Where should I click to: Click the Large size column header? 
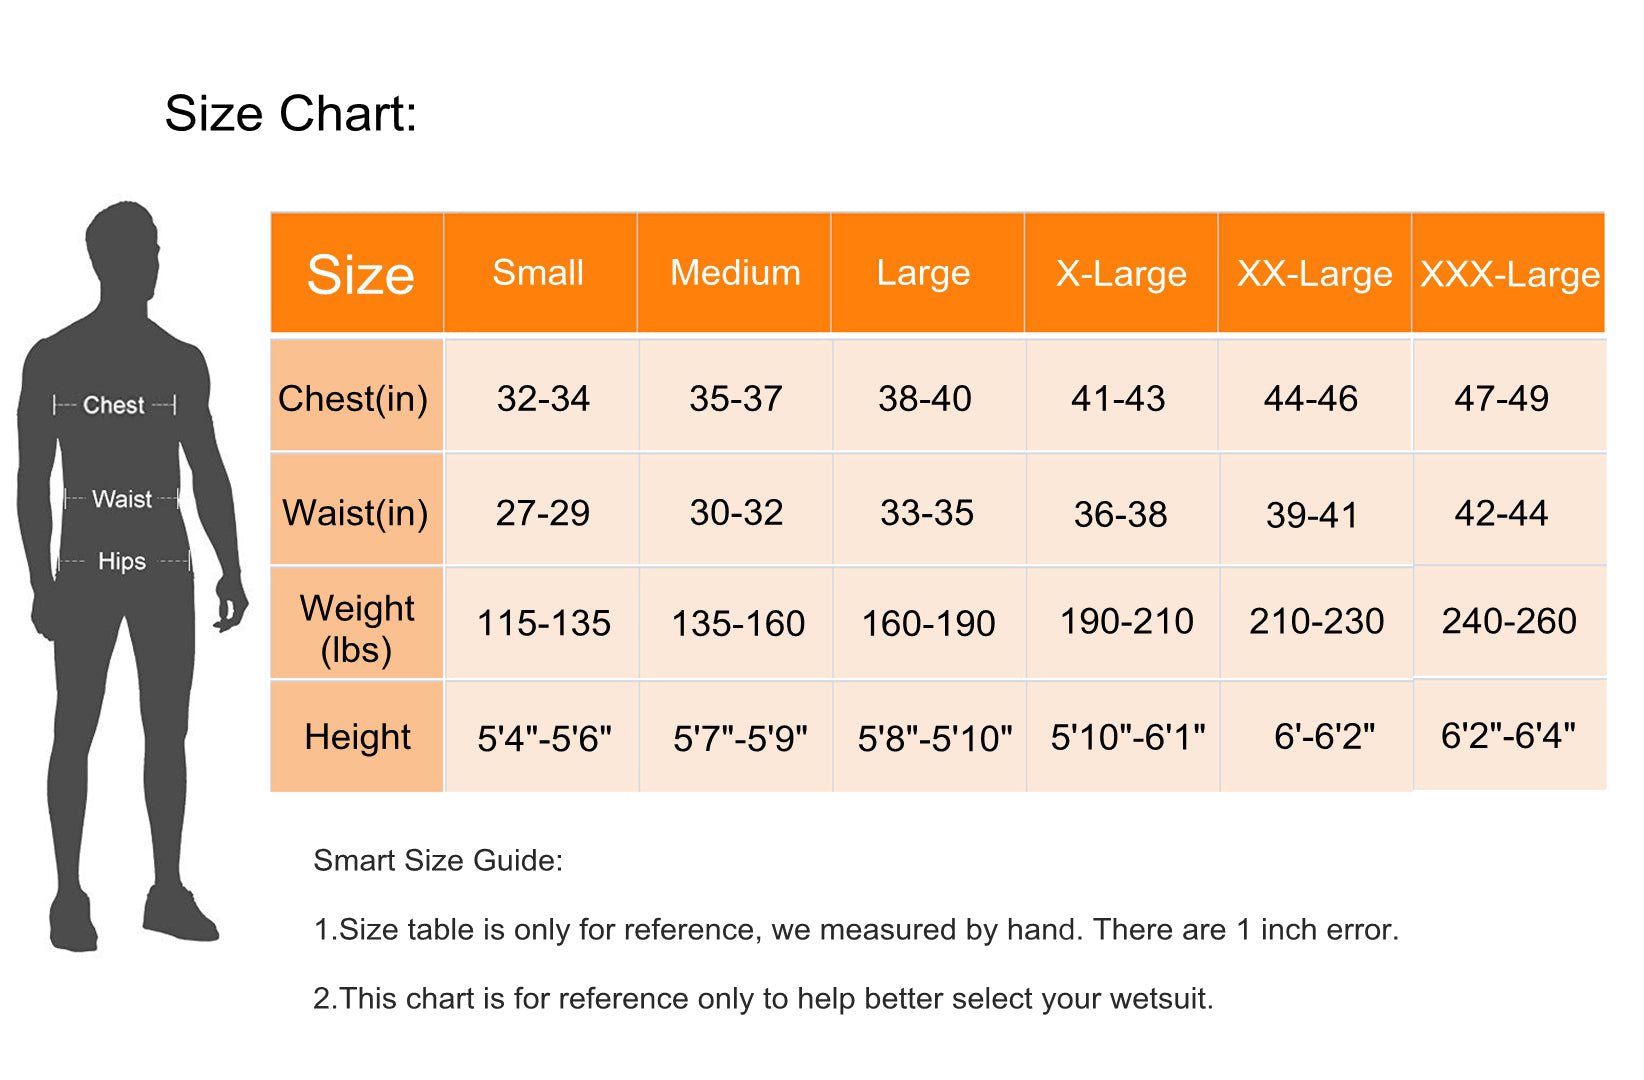coord(923,273)
